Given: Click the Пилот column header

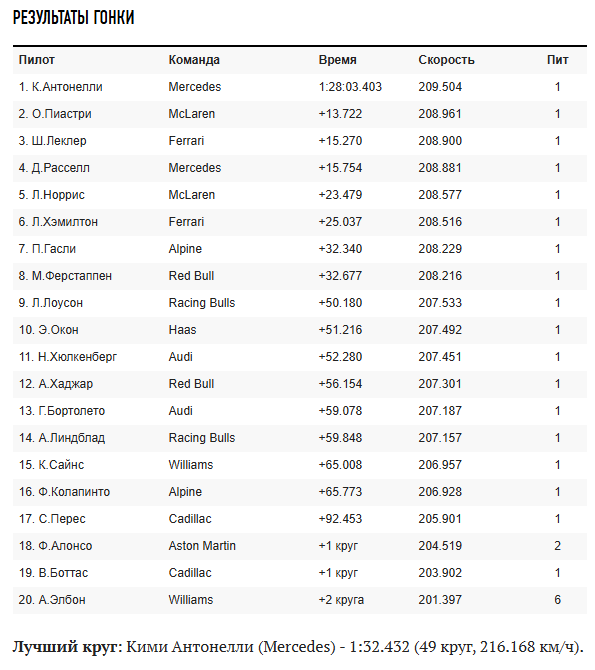Looking at the screenshot, I should (37, 60).
